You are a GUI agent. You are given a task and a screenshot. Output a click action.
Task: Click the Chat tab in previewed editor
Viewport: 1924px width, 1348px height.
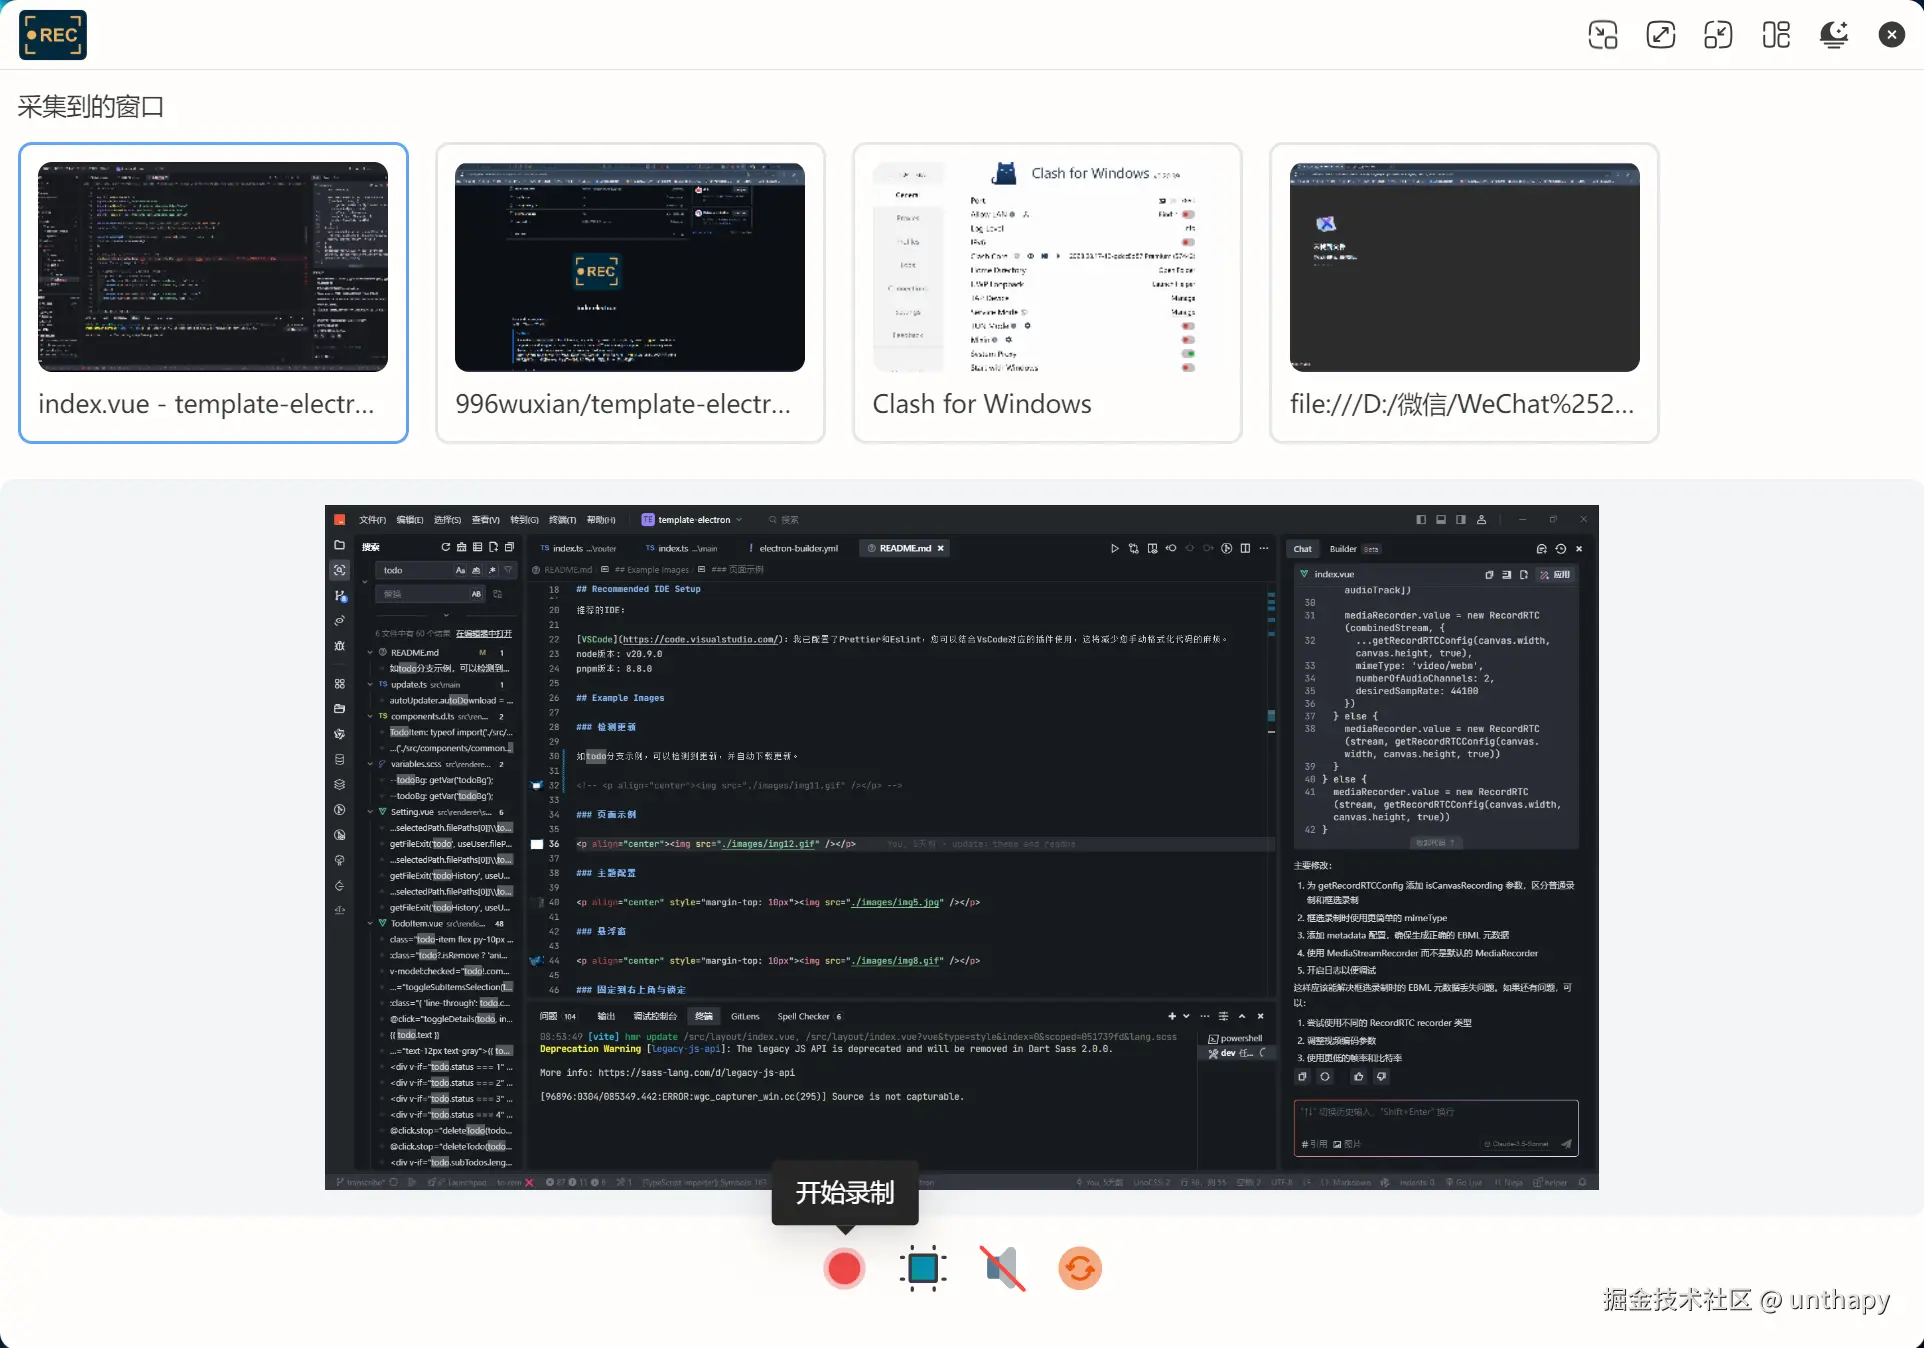click(1303, 549)
